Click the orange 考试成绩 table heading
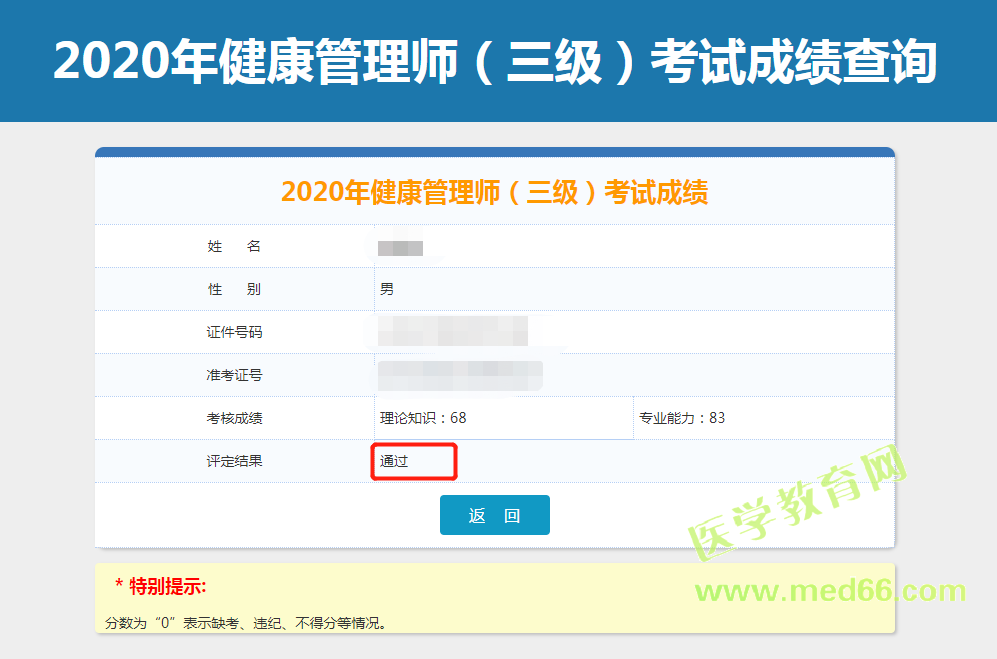The image size is (997, 659). pyautogui.click(x=494, y=193)
